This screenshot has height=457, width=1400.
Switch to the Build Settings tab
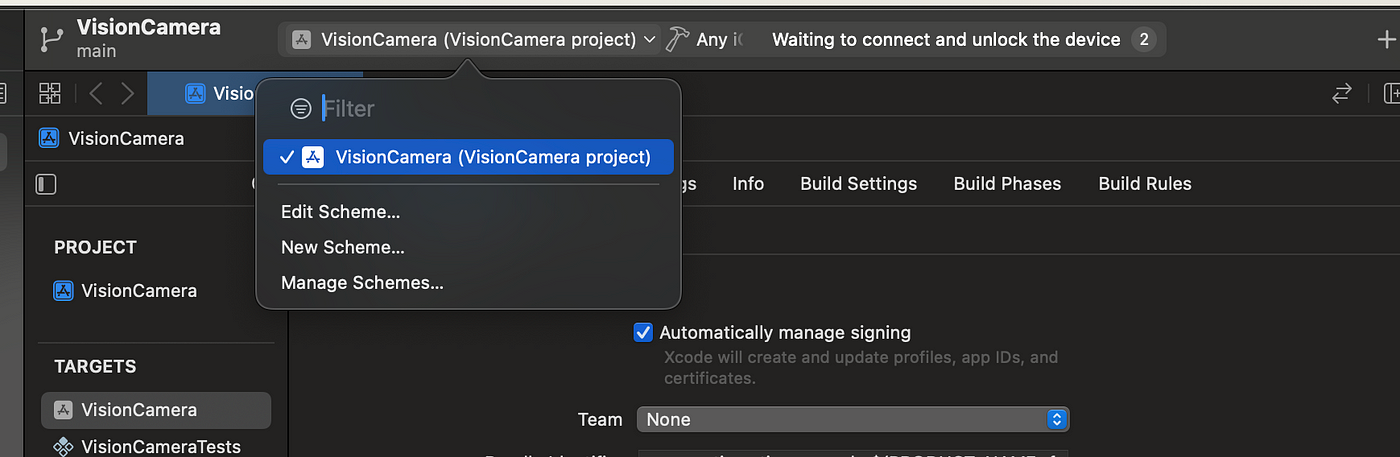pyautogui.click(x=858, y=184)
